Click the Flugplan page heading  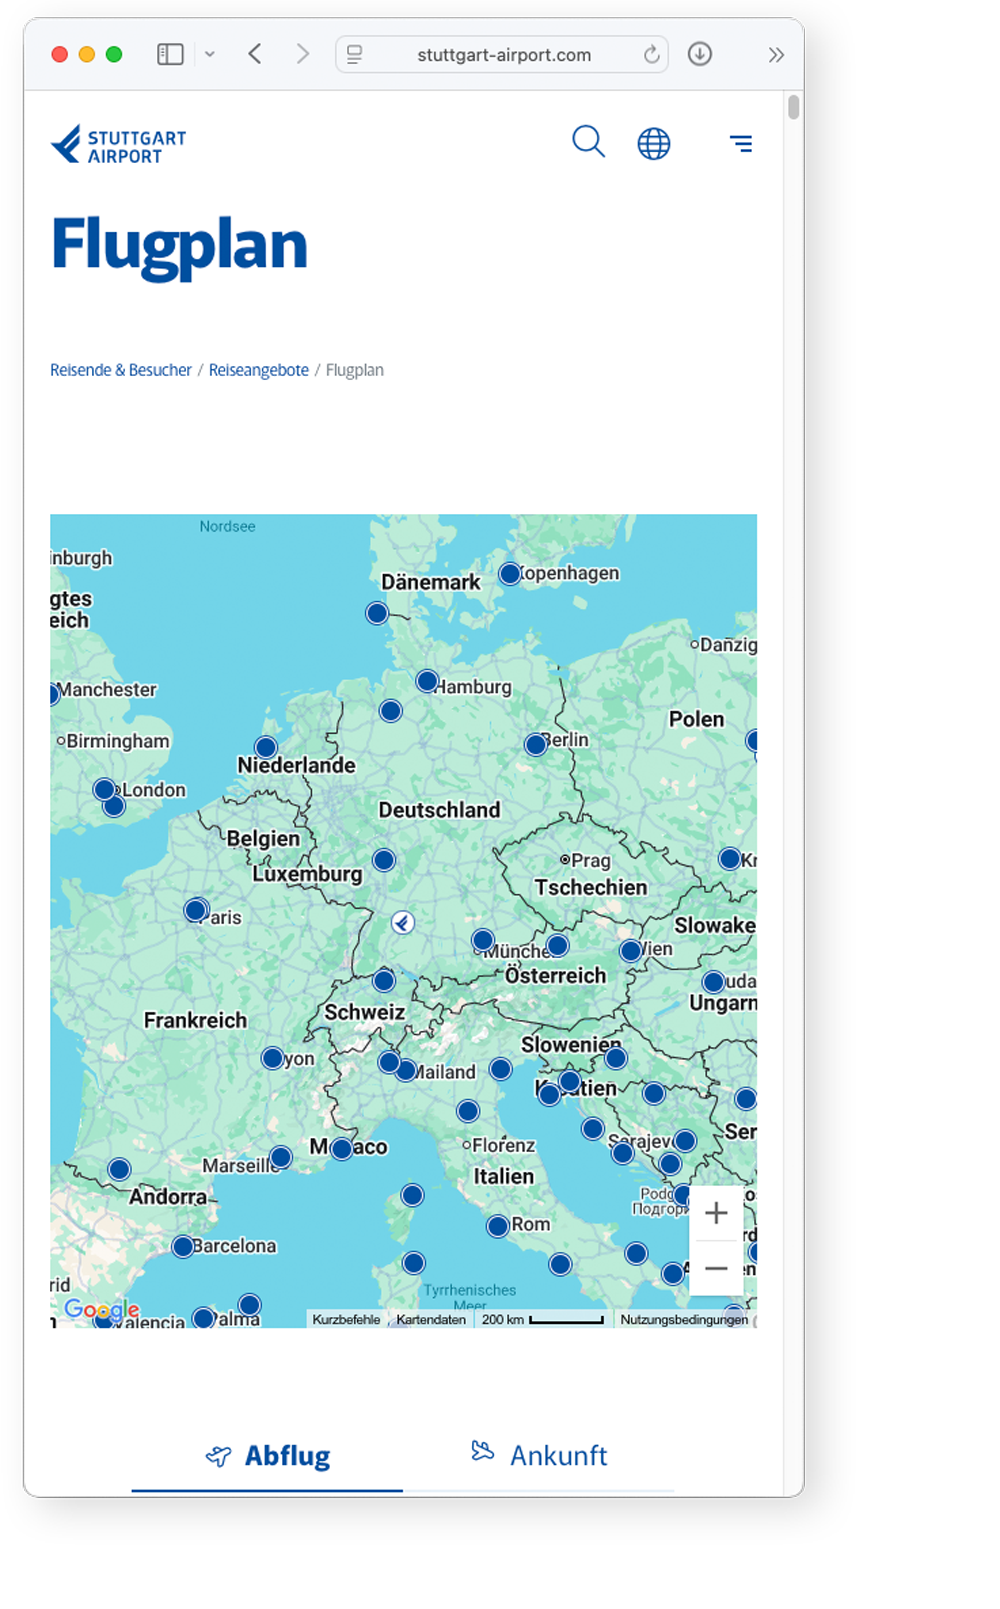pos(179,245)
